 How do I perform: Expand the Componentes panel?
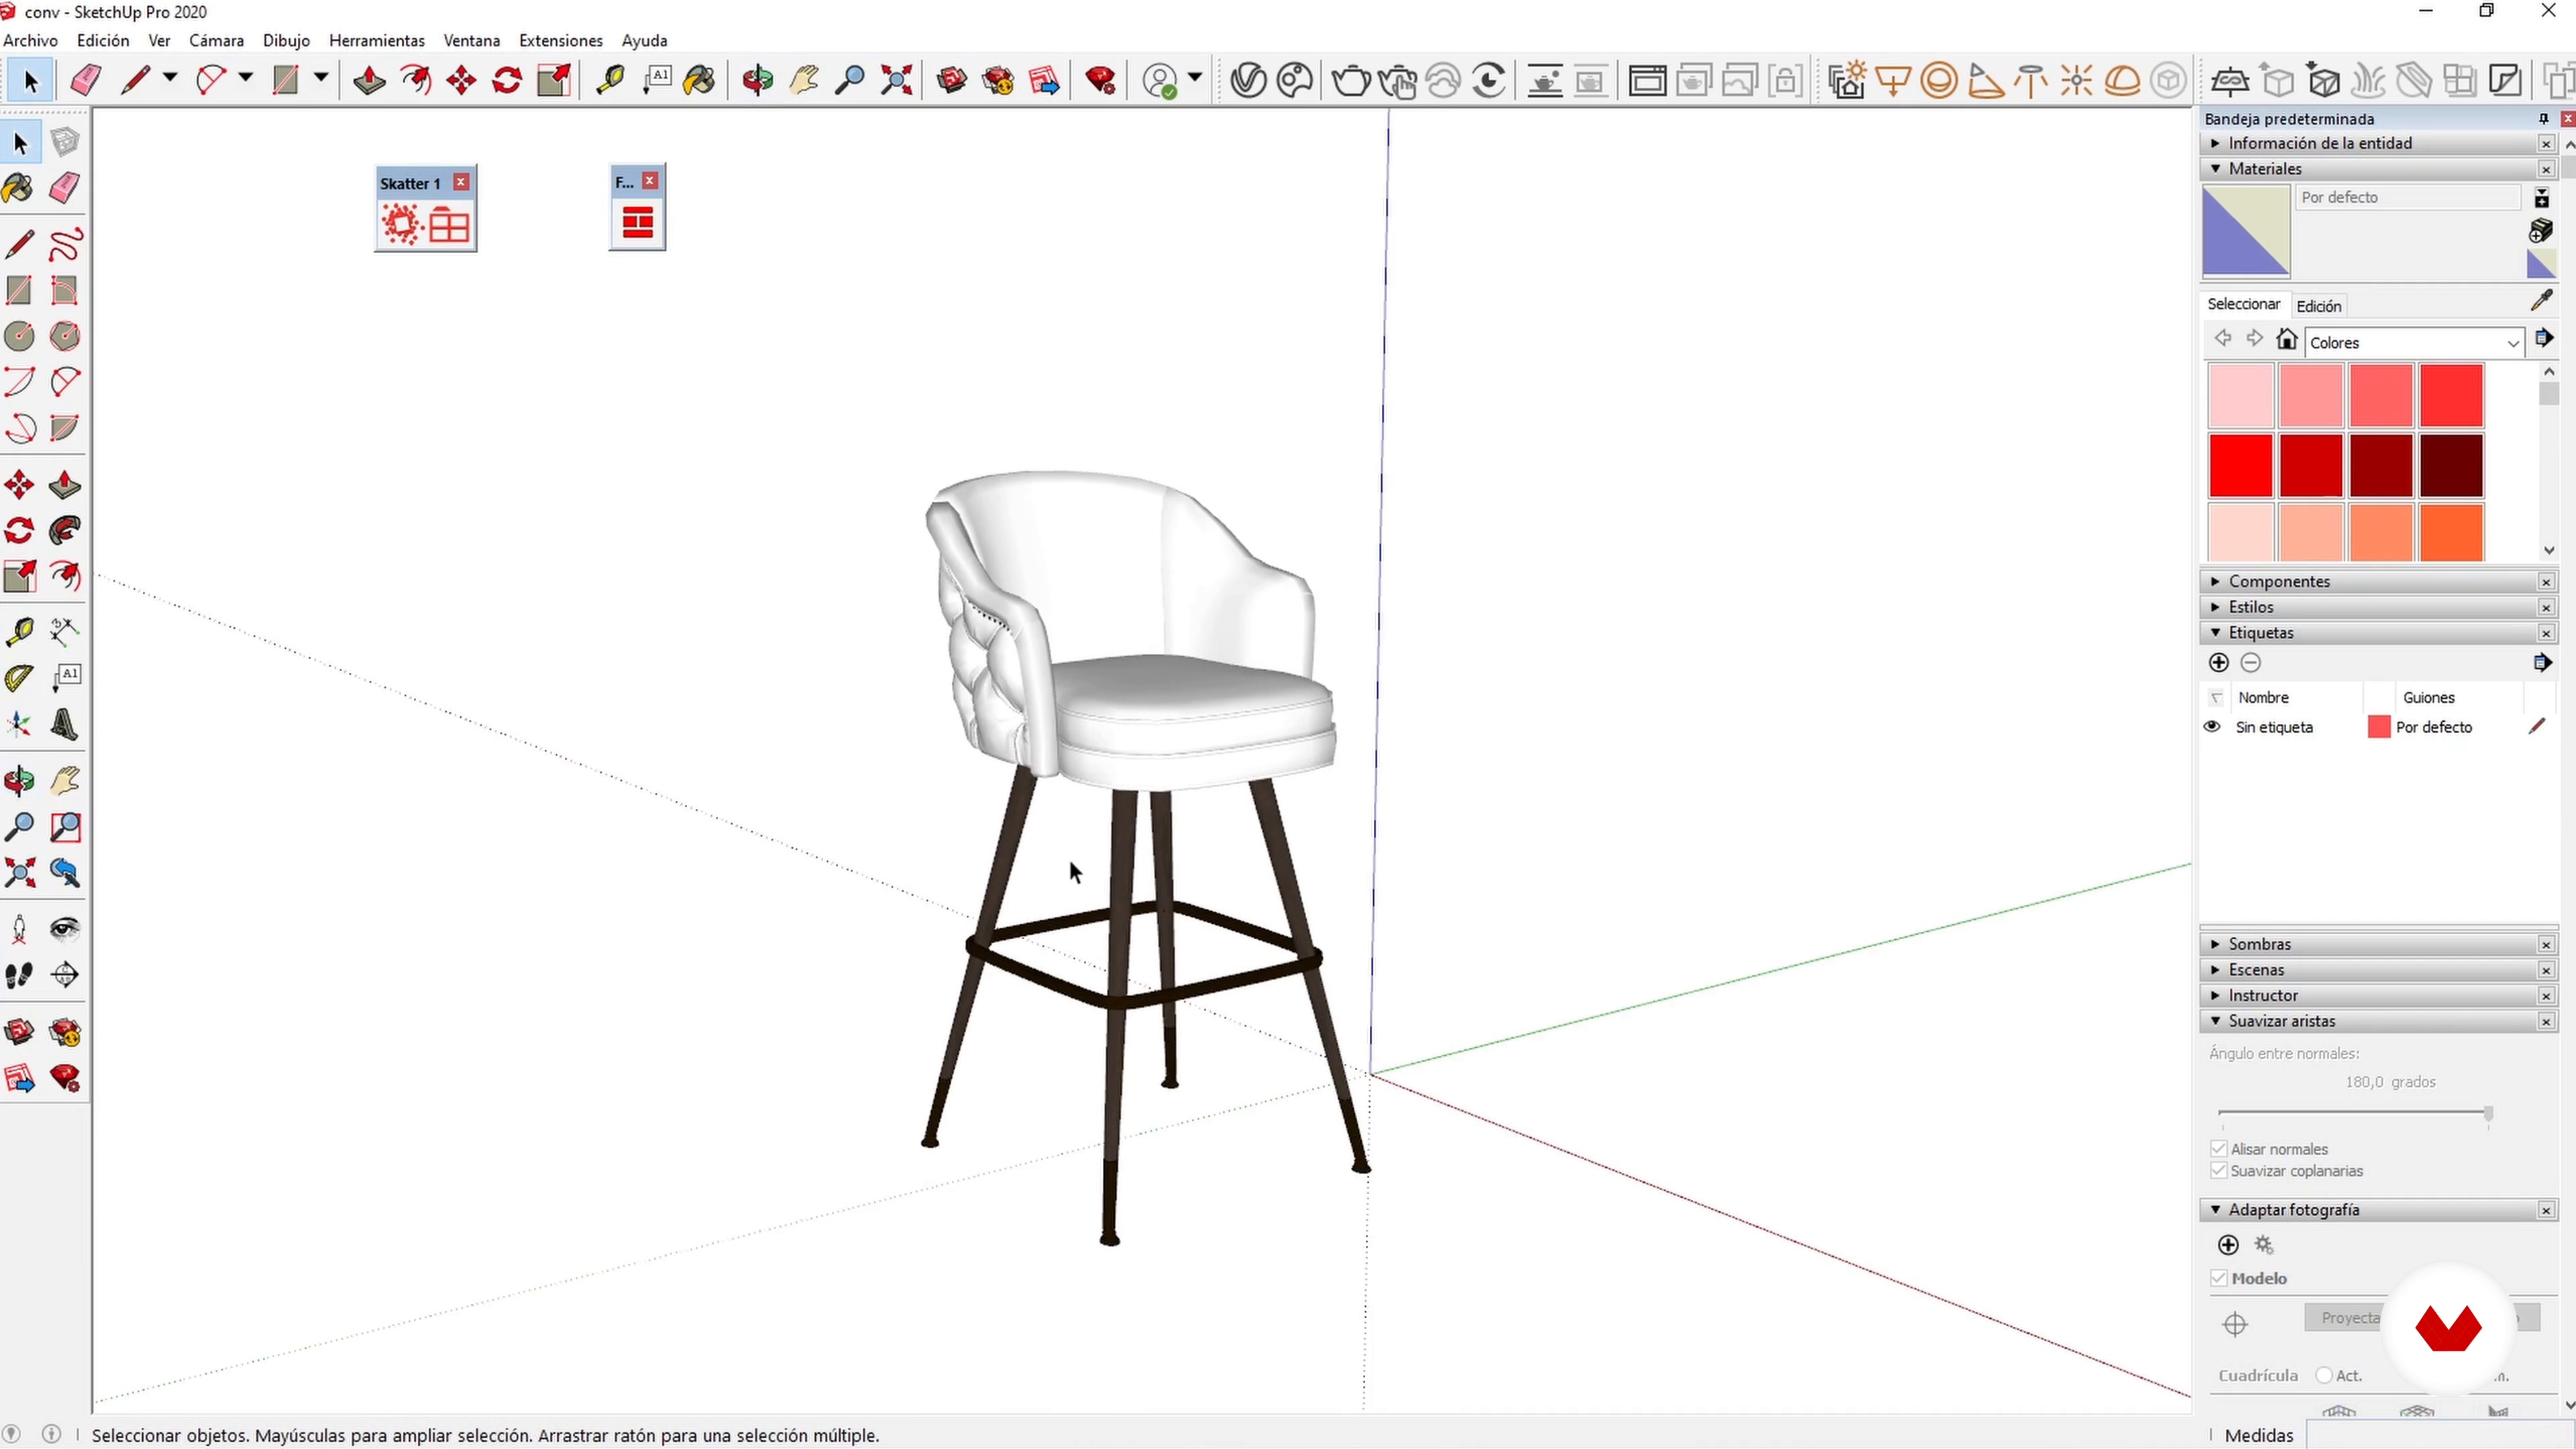pos(2279,581)
